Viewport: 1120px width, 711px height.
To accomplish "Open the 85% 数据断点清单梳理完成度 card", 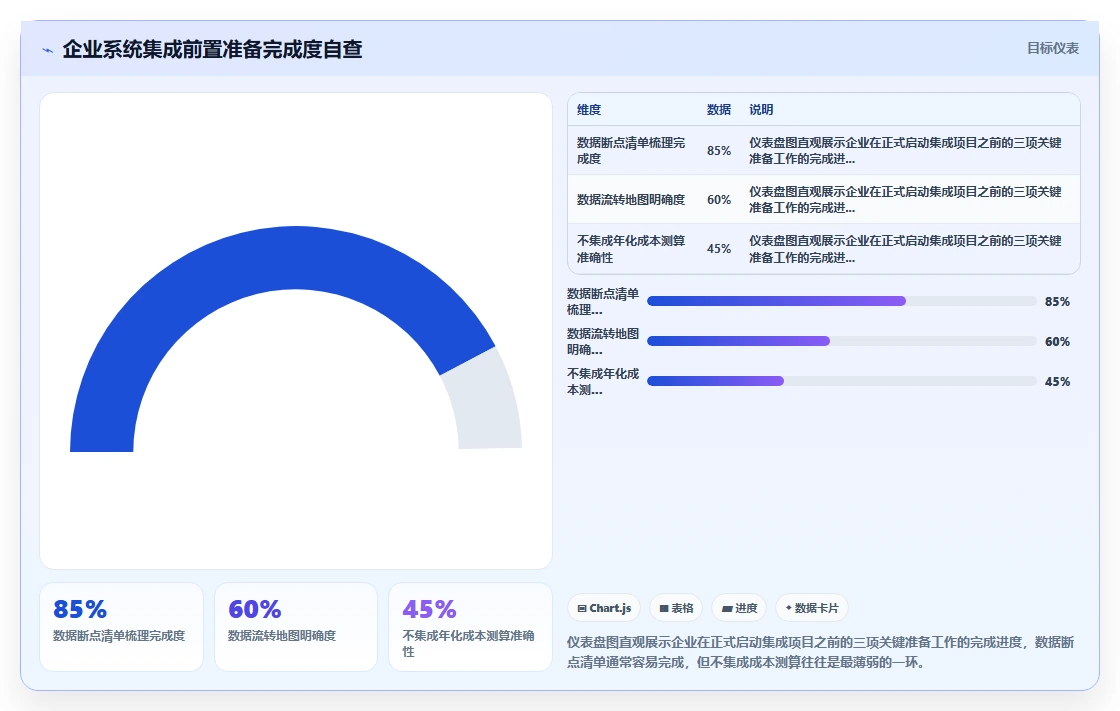I will tap(121, 627).
